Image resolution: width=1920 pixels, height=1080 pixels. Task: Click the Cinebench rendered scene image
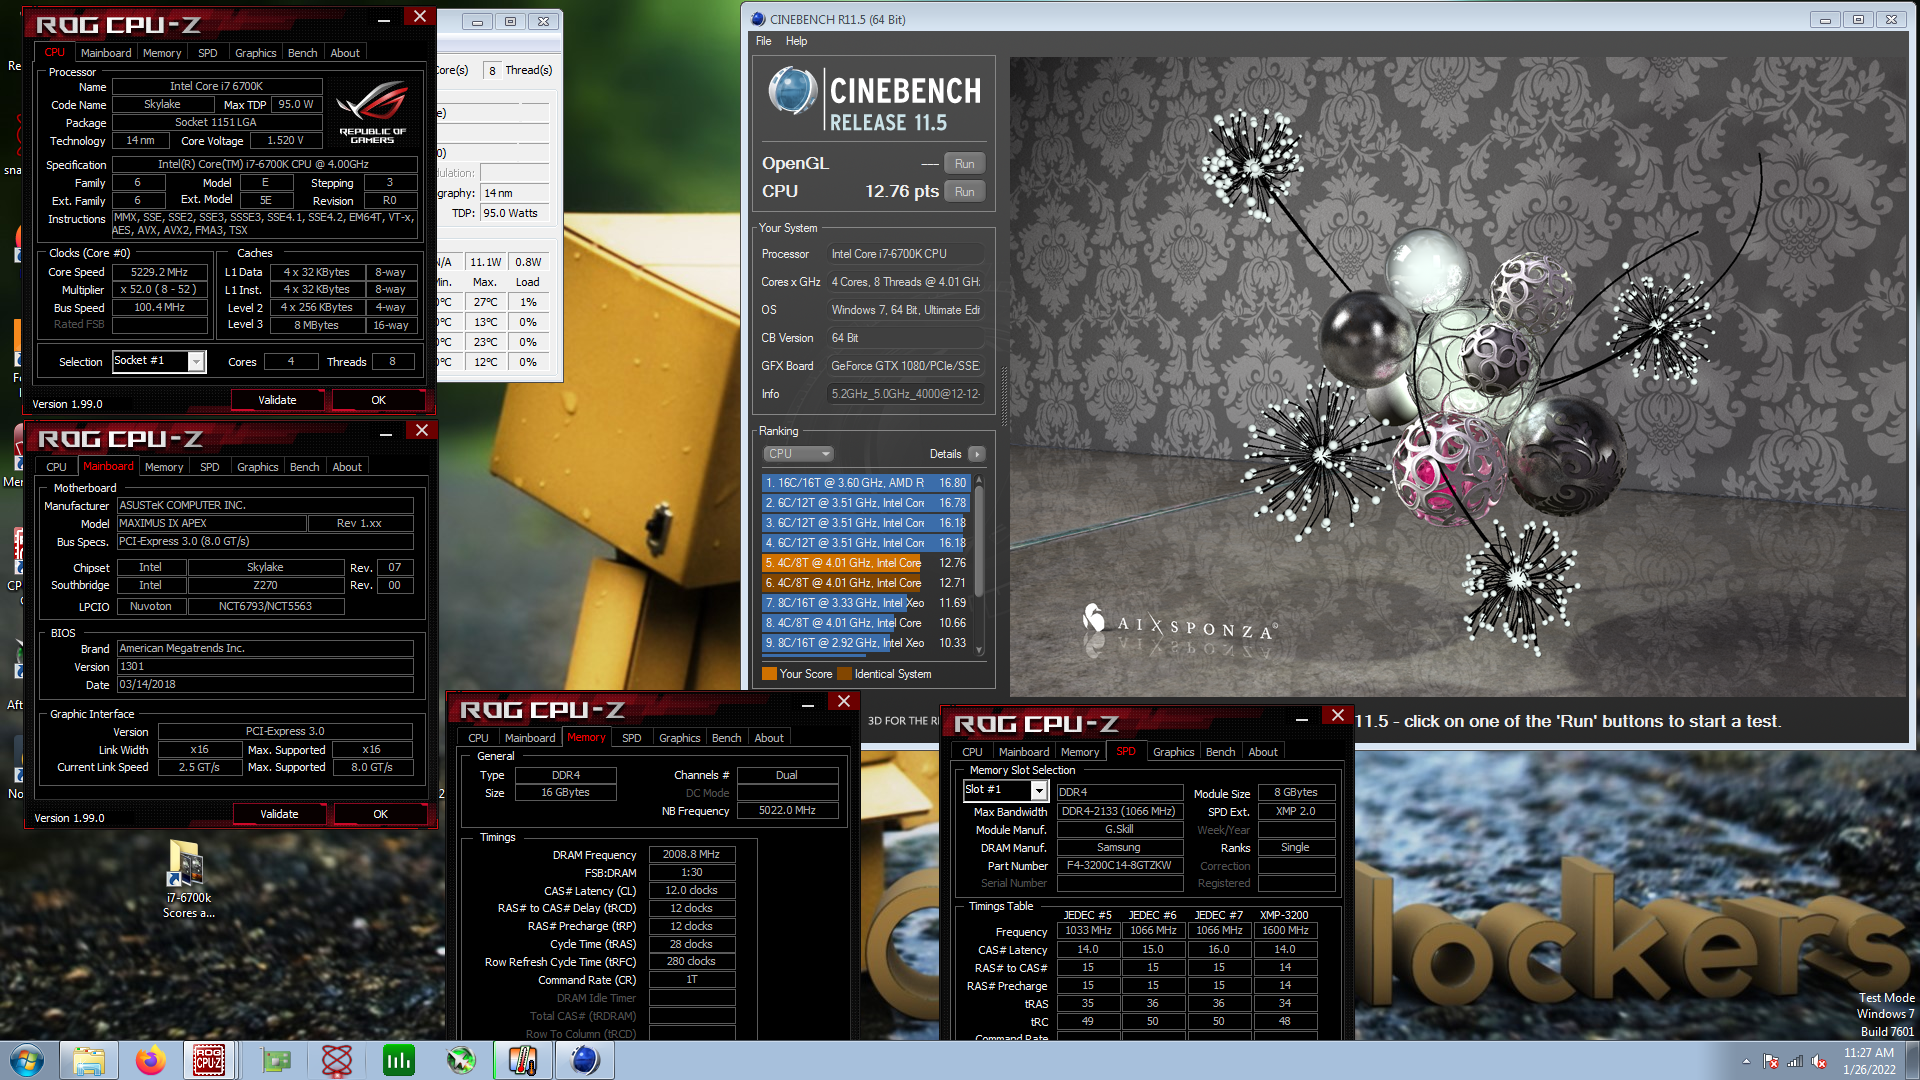pyautogui.click(x=1458, y=376)
